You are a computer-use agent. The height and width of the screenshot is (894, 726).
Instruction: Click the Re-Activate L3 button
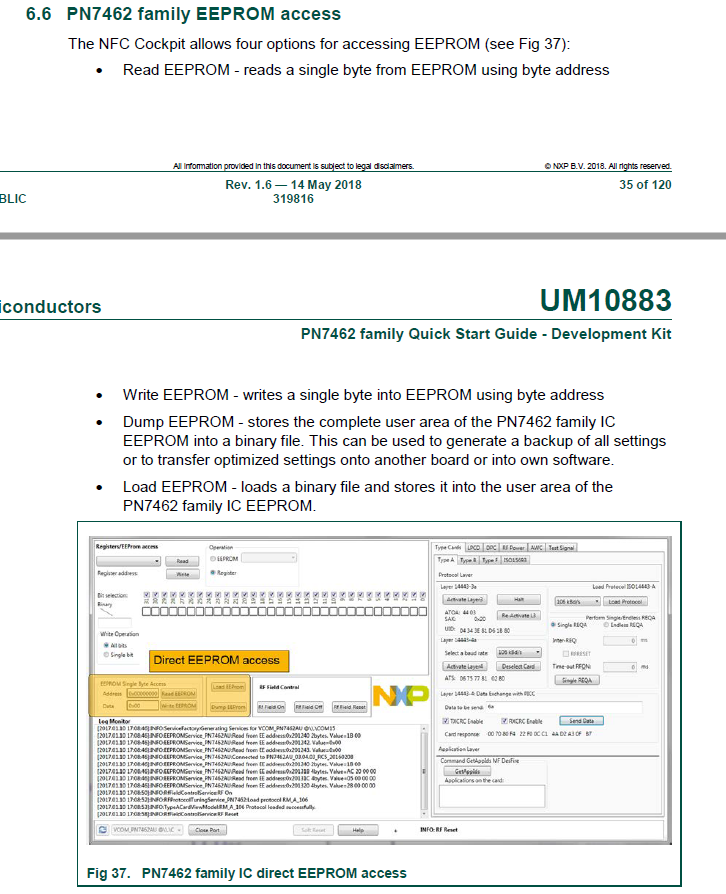(x=518, y=616)
